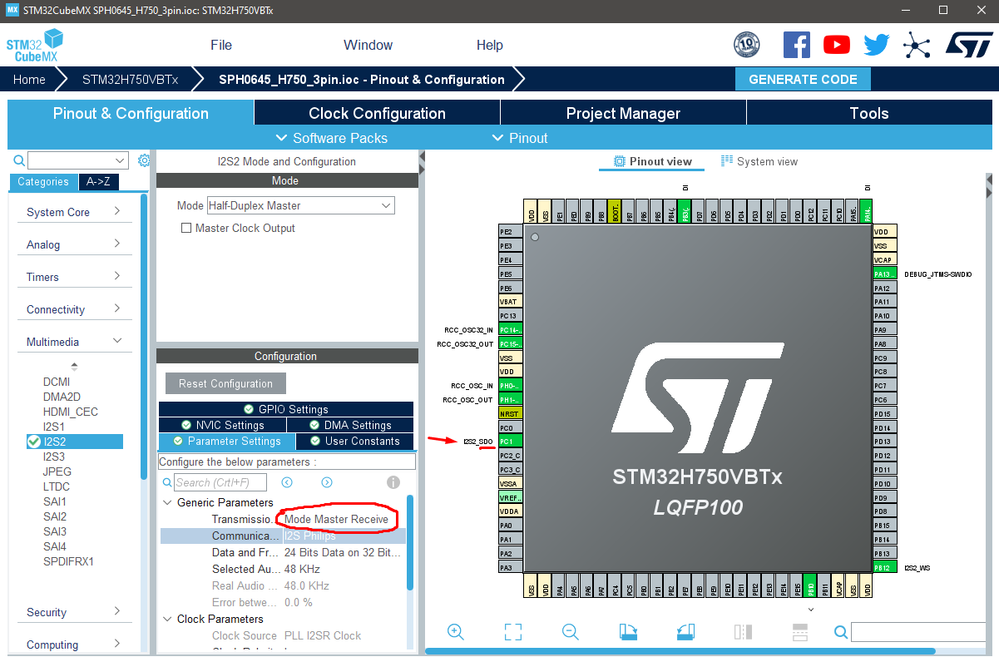The width and height of the screenshot is (999, 661).
Task: Select the green PA13 pin on chip
Action: pyautogui.click(x=884, y=274)
